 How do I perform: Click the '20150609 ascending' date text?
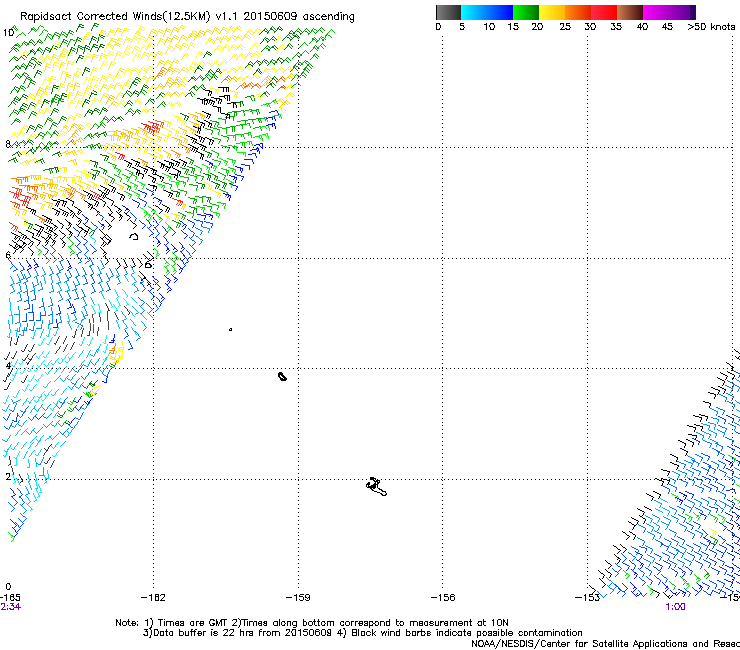pyautogui.click(x=299, y=17)
